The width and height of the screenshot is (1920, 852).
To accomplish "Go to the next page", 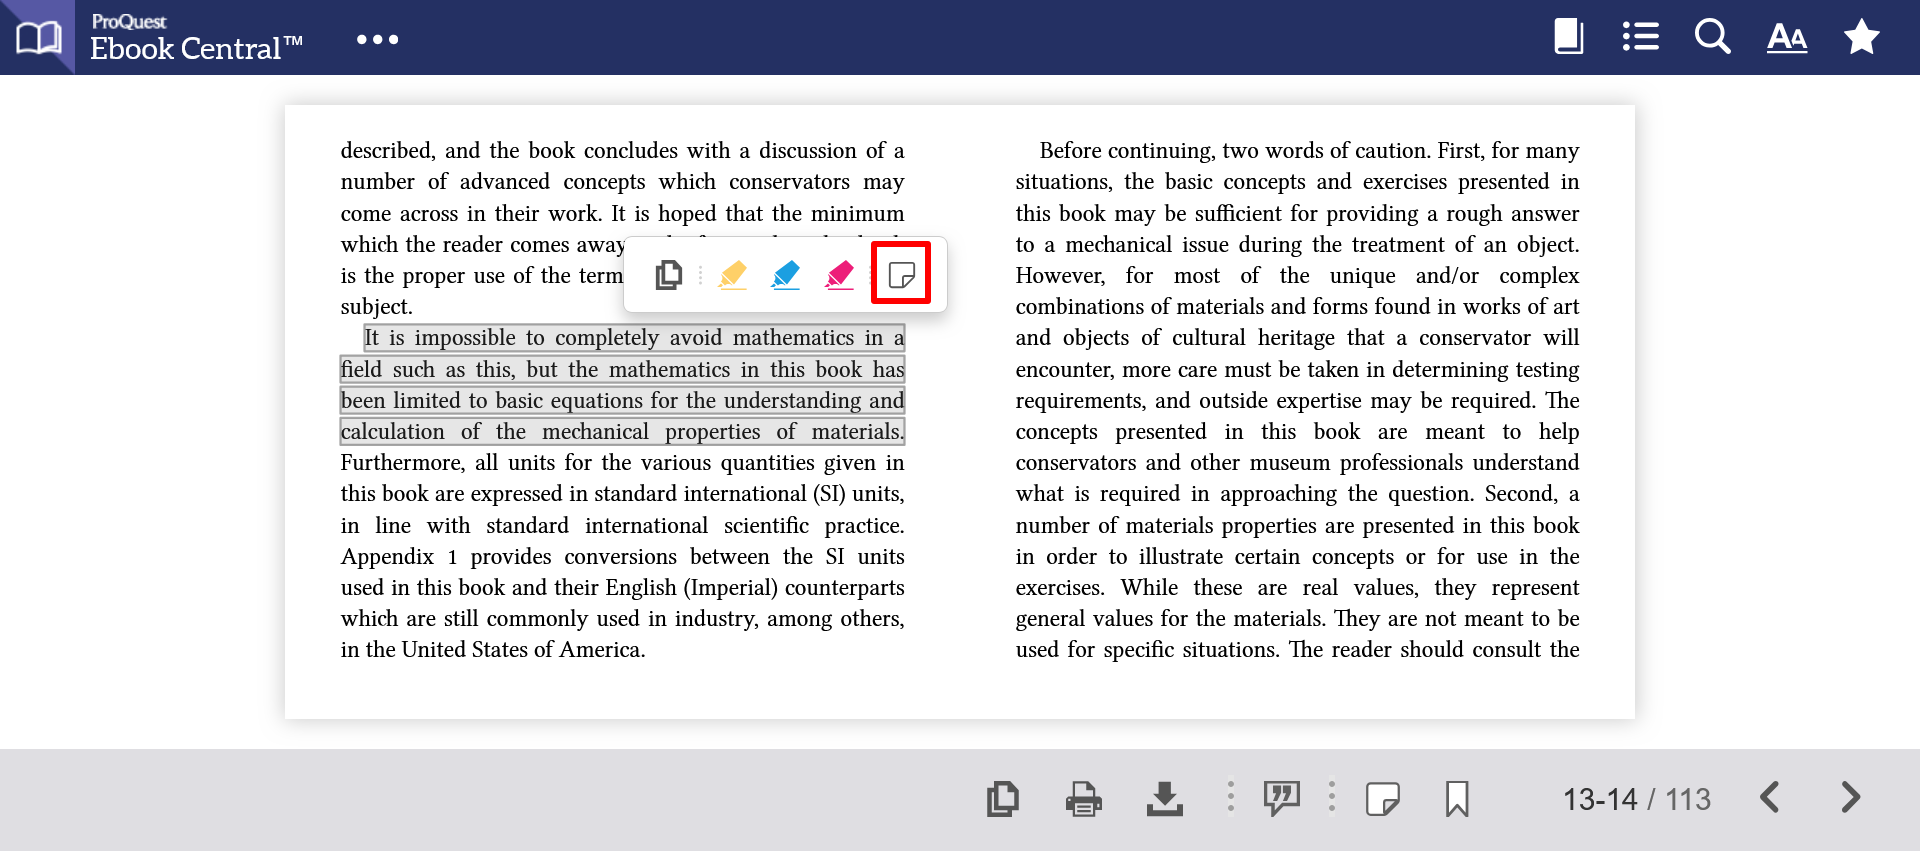I will 1851,797.
